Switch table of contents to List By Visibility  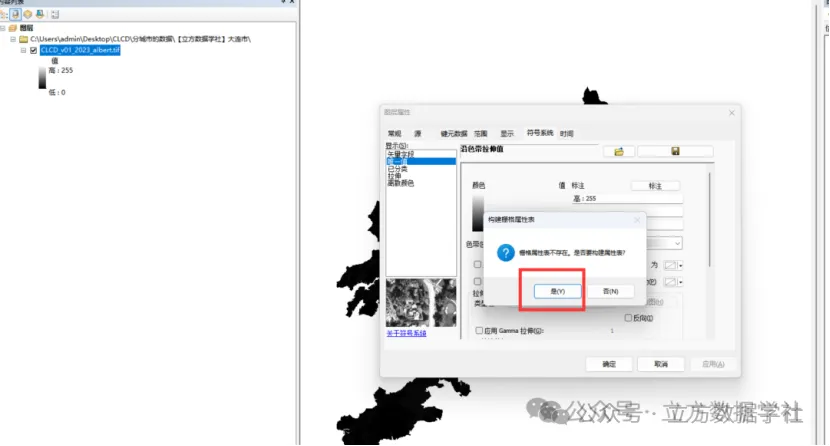click(28, 14)
